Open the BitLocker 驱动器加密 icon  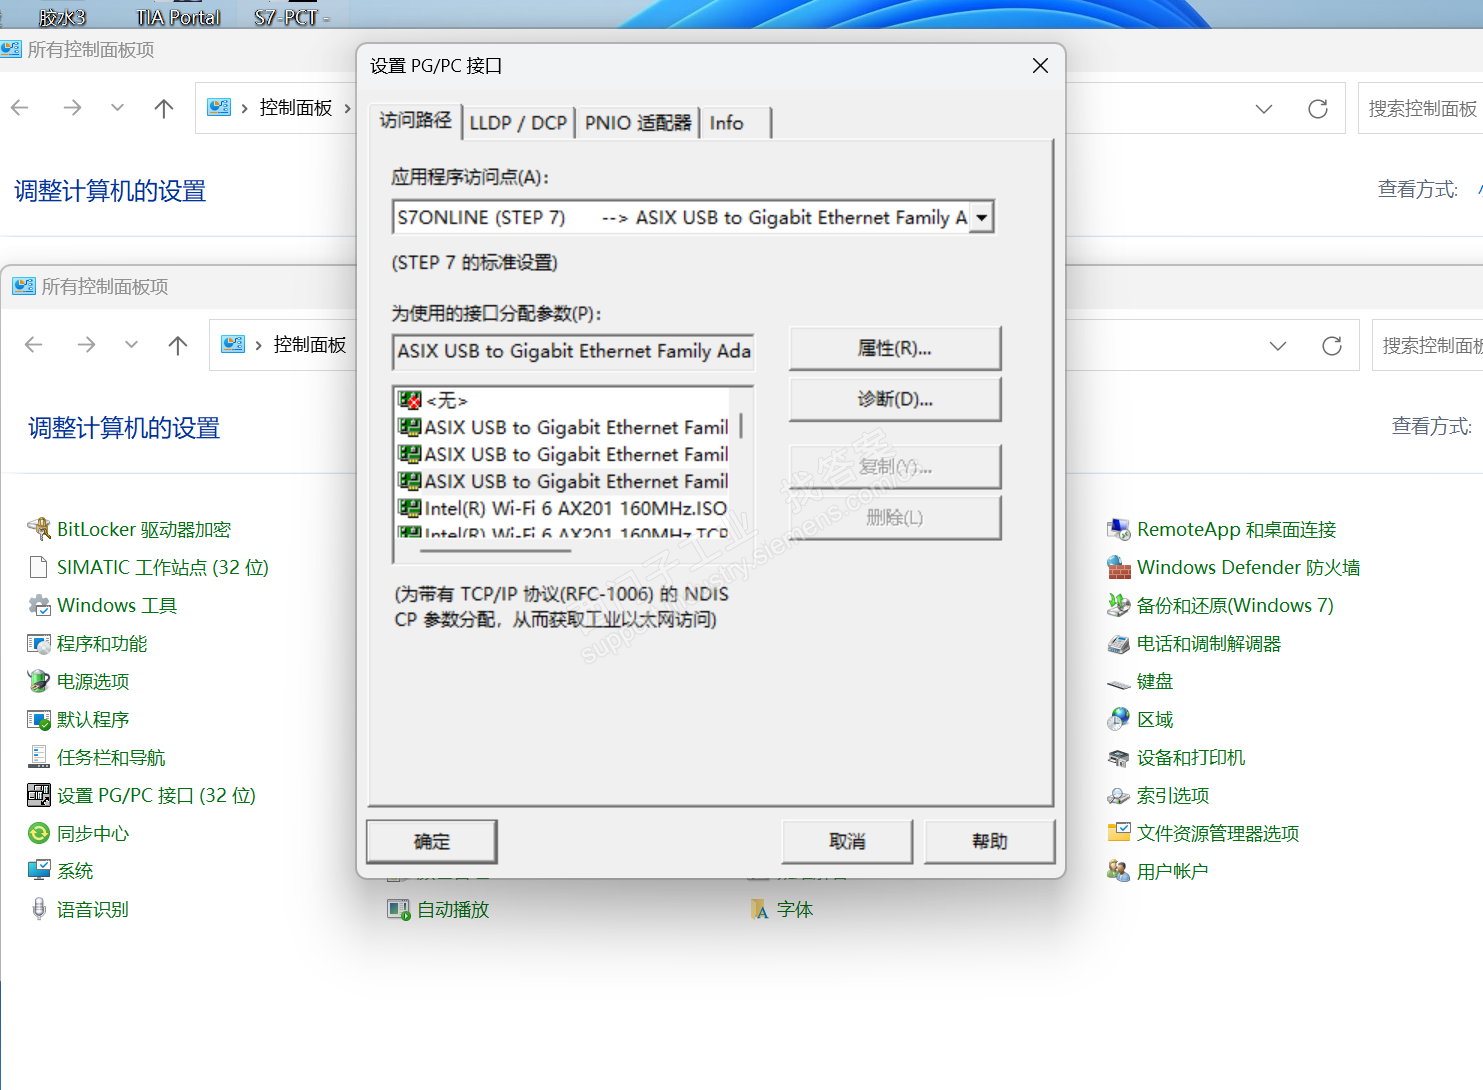pyautogui.click(x=39, y=529)
